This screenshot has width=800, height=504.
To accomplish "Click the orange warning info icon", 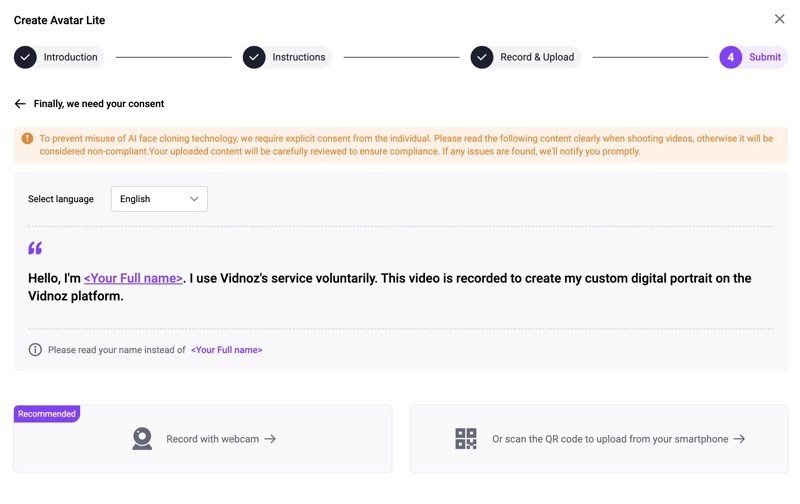I will [x=27, y=139].
